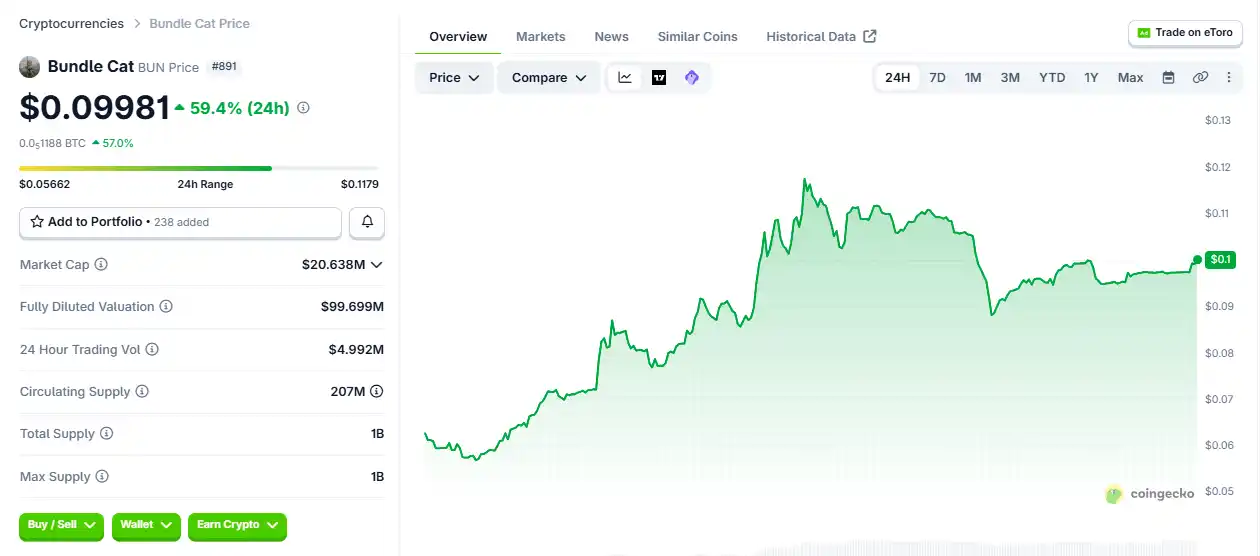Screen dimensions: 1260x556
Task: Click the Bundle Cat Price breadcrumb
Action: [200, 23]
